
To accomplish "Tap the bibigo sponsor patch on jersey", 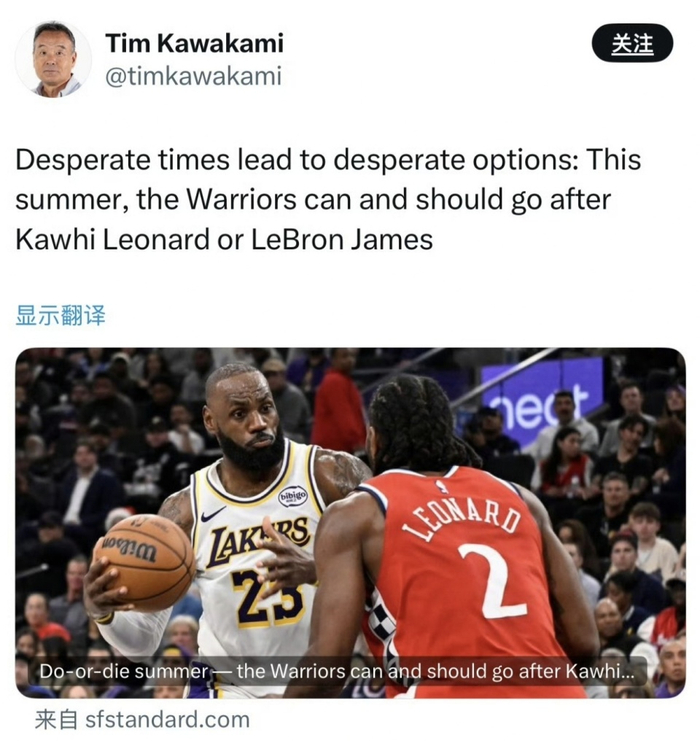I will click(293, 496).
